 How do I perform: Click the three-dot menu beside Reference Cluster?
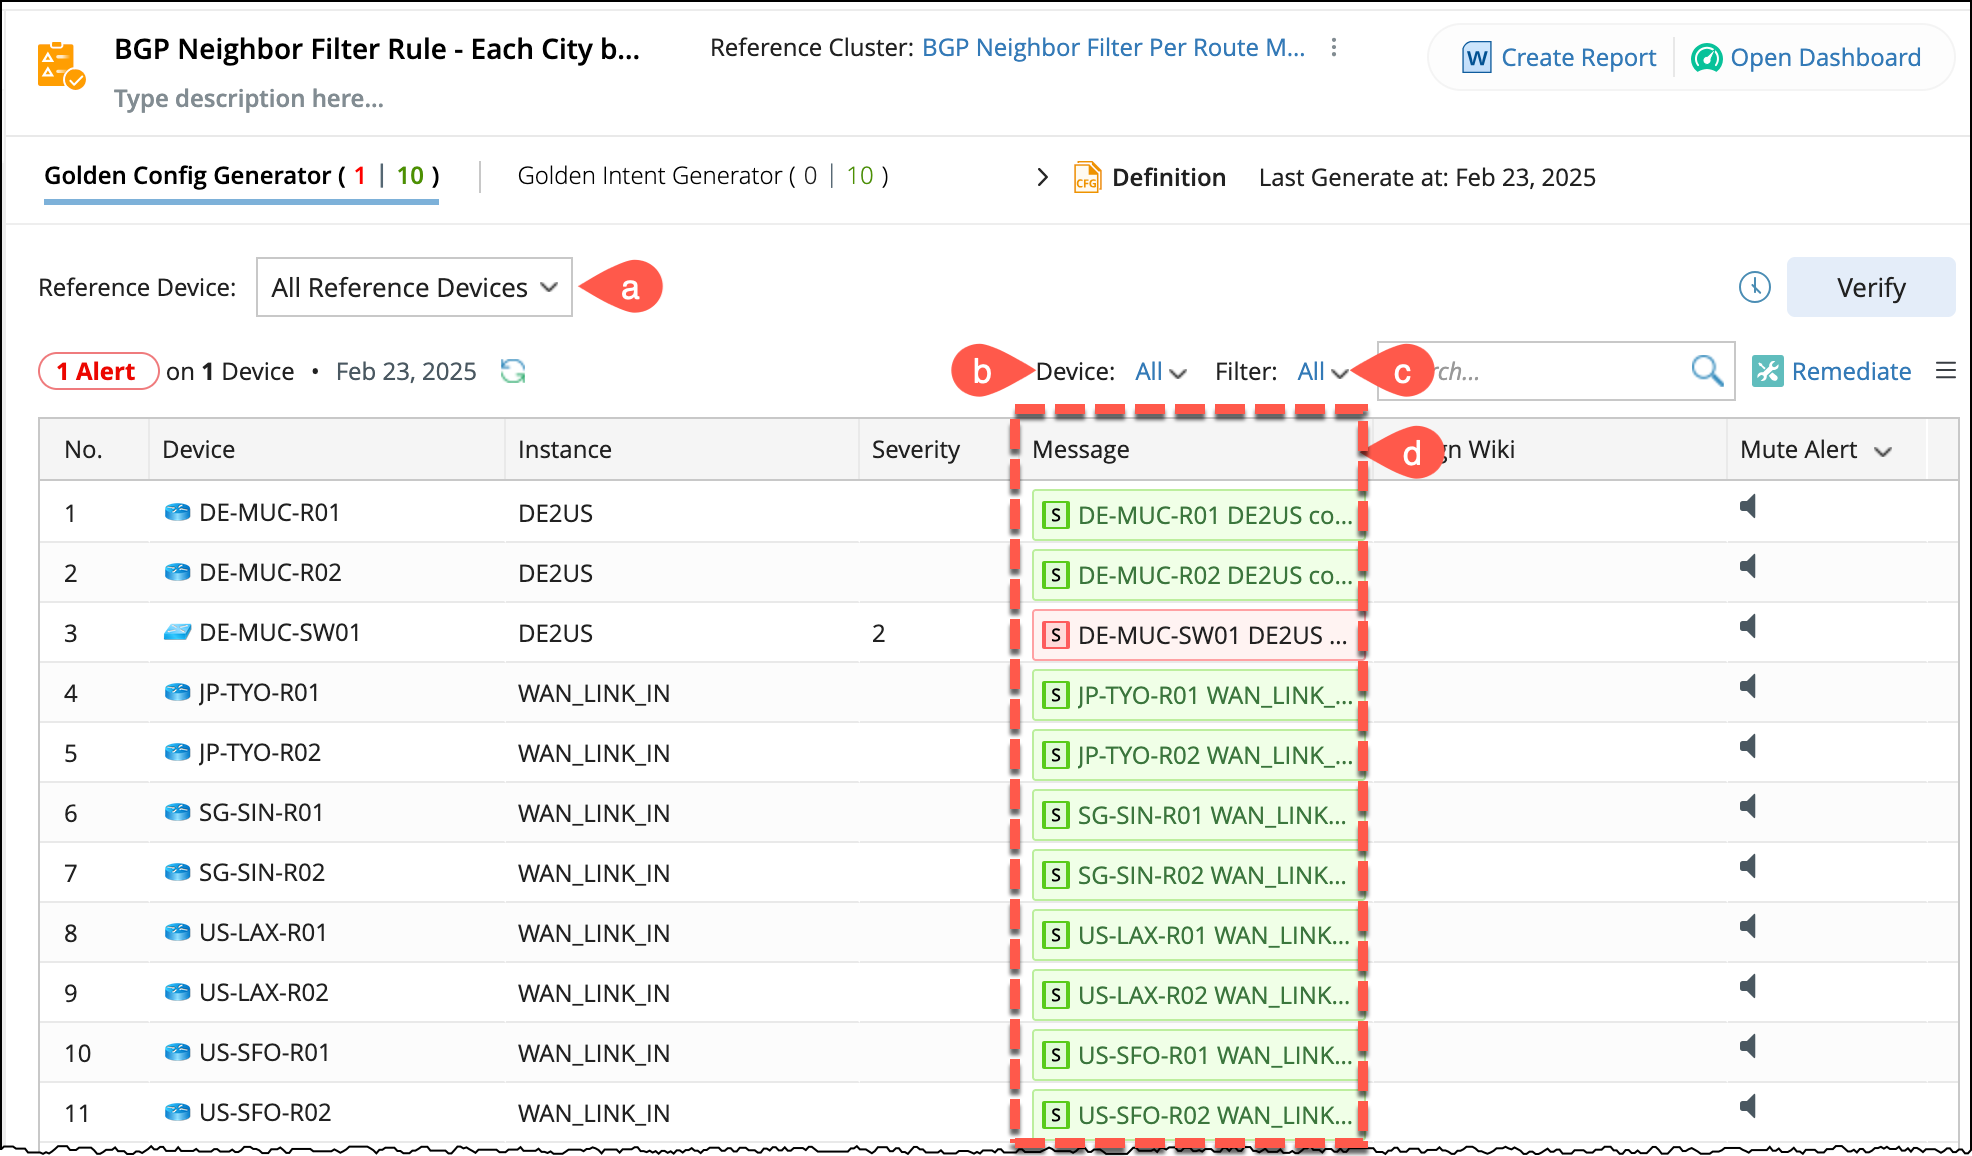coord(1333,48)
